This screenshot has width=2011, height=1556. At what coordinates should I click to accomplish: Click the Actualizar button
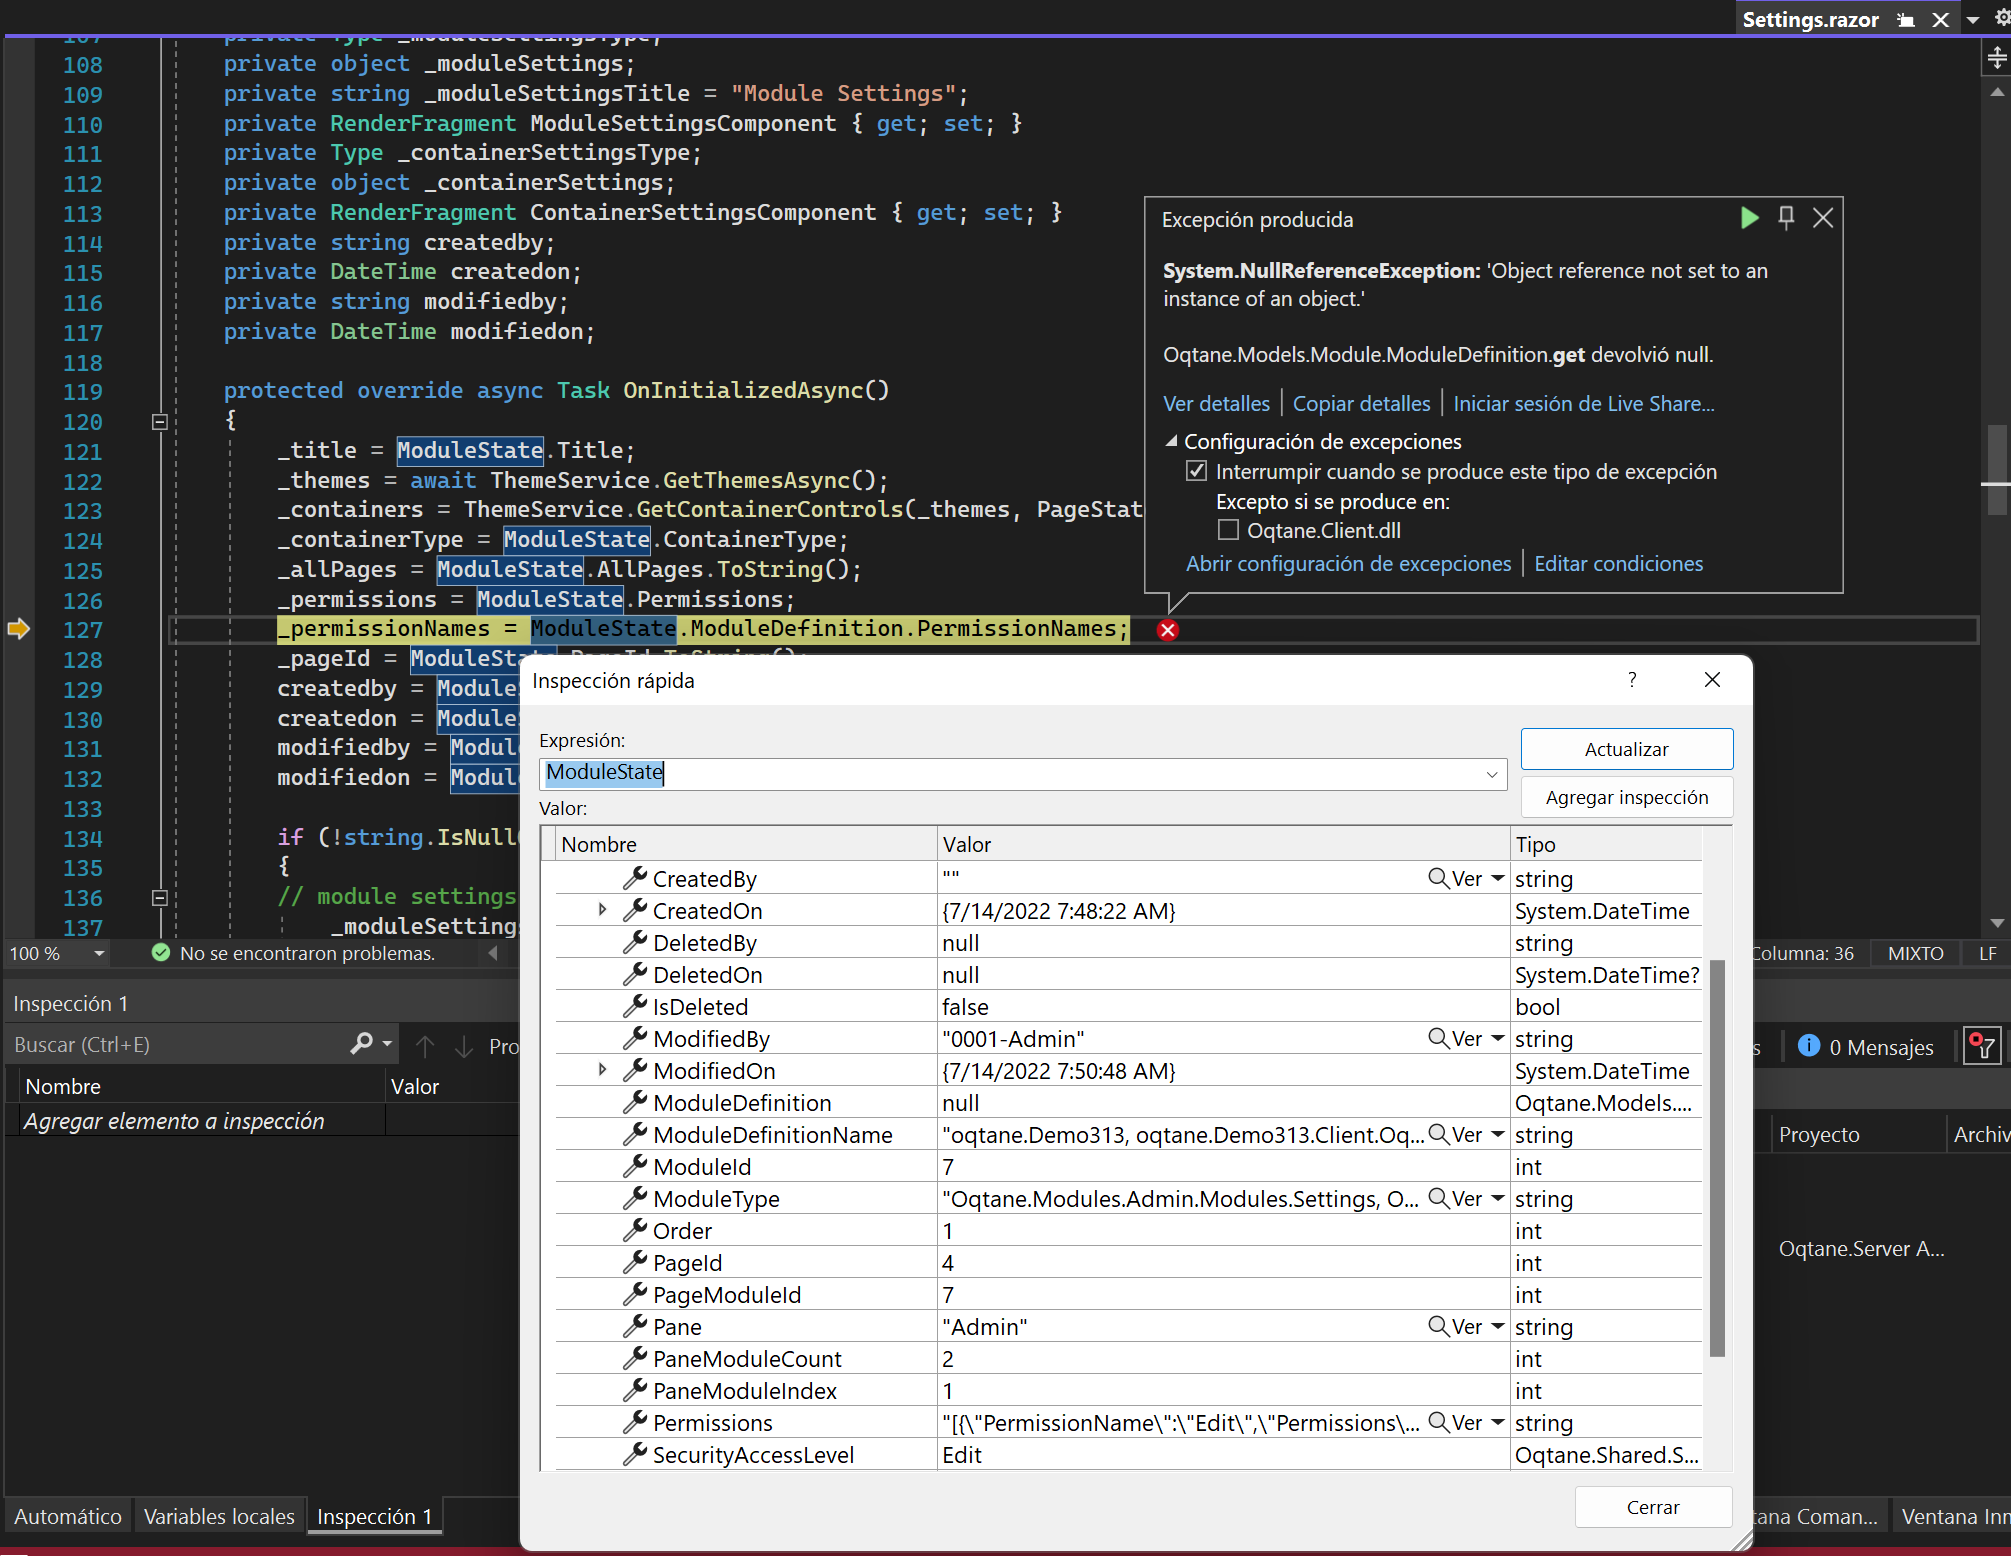(x=1626, y=749)
